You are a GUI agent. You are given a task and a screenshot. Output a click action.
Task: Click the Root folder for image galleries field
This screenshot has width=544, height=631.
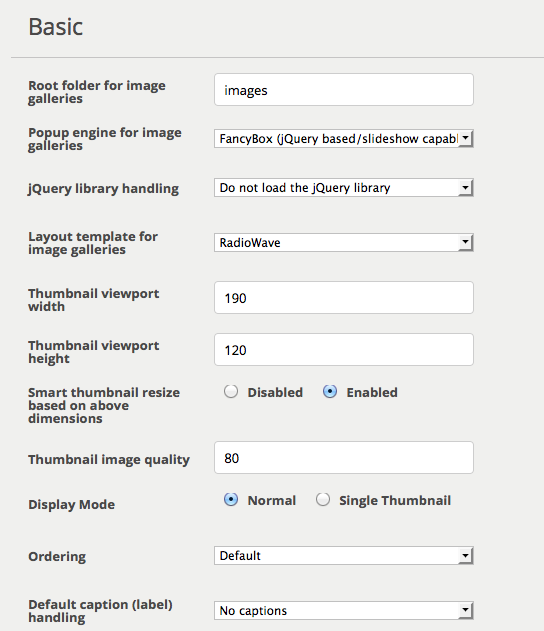point(344,90)
